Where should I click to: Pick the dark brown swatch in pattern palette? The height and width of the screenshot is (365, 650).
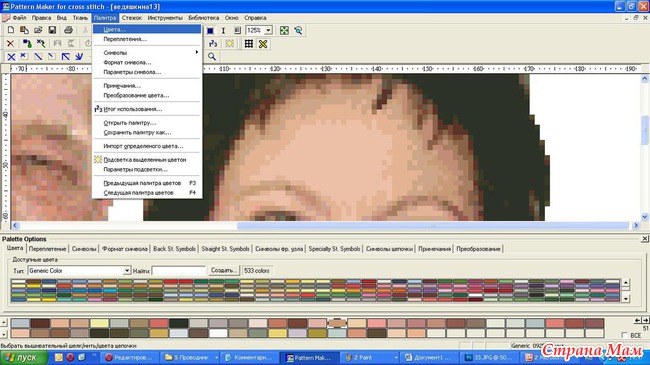[x=40, y=323]
